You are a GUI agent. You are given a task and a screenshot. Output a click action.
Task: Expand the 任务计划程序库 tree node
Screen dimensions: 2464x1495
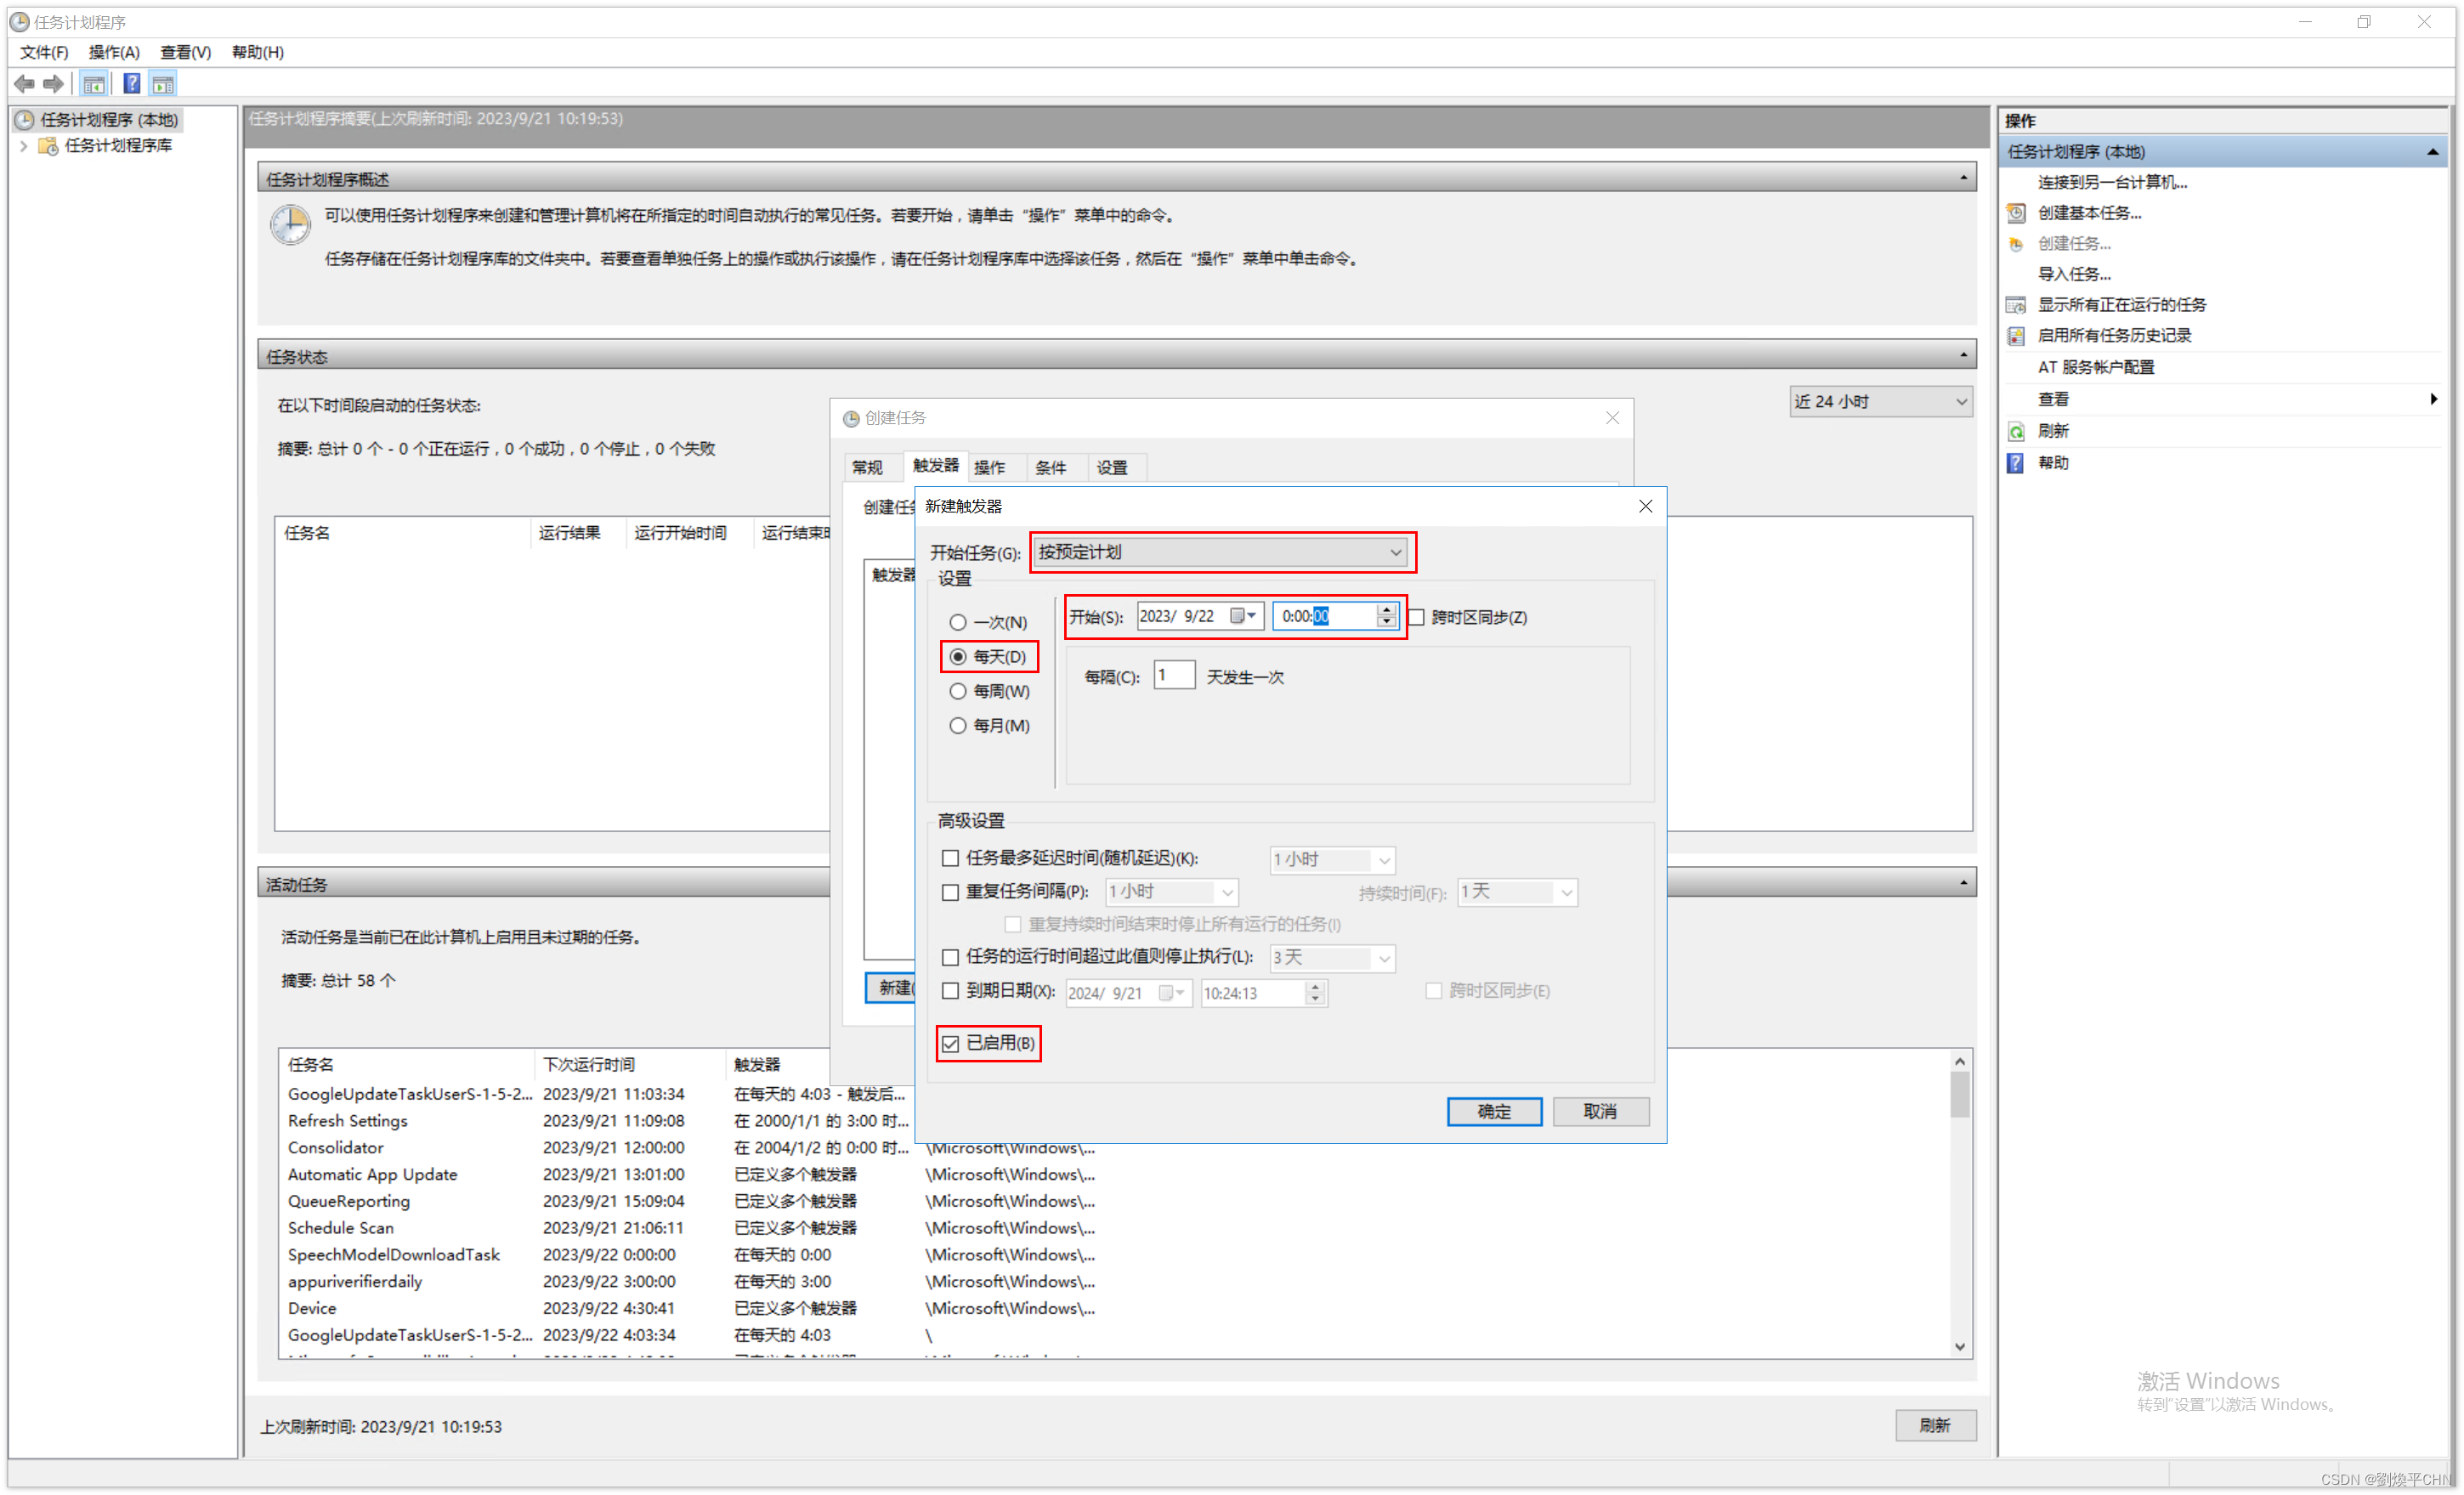(23, 146)
